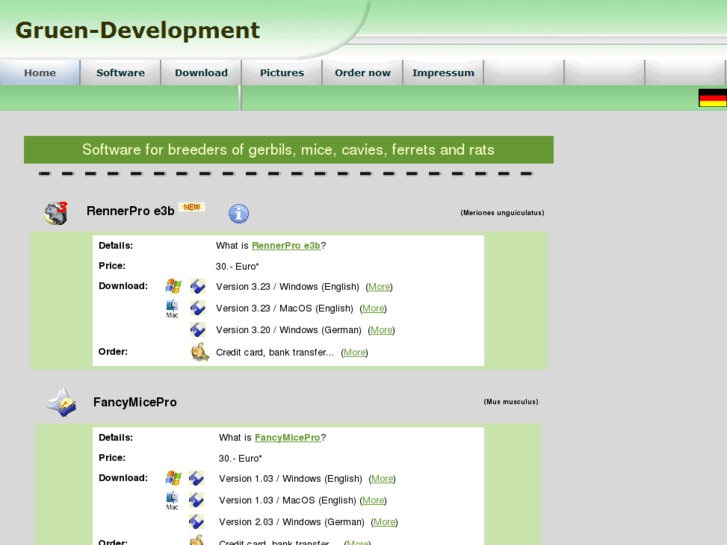Viewport: 727px width, 545px height.
Task: Click the breeders software banner heading
Action: click(288, 149)
